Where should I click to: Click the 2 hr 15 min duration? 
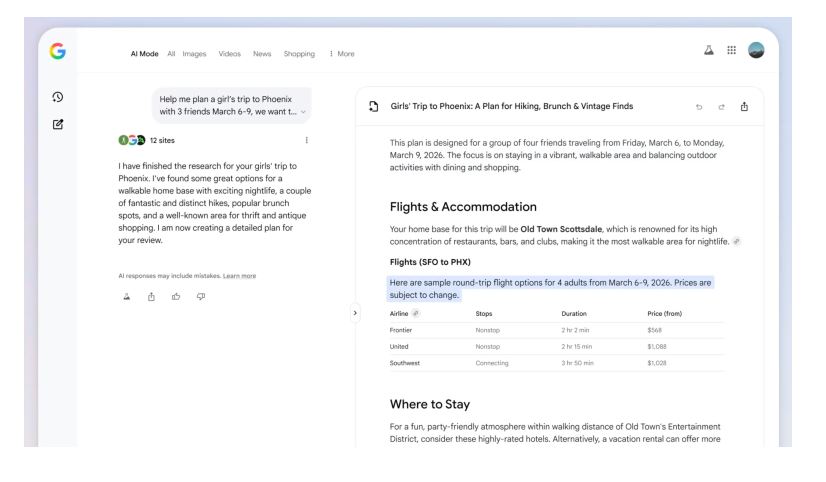point(576,347)
